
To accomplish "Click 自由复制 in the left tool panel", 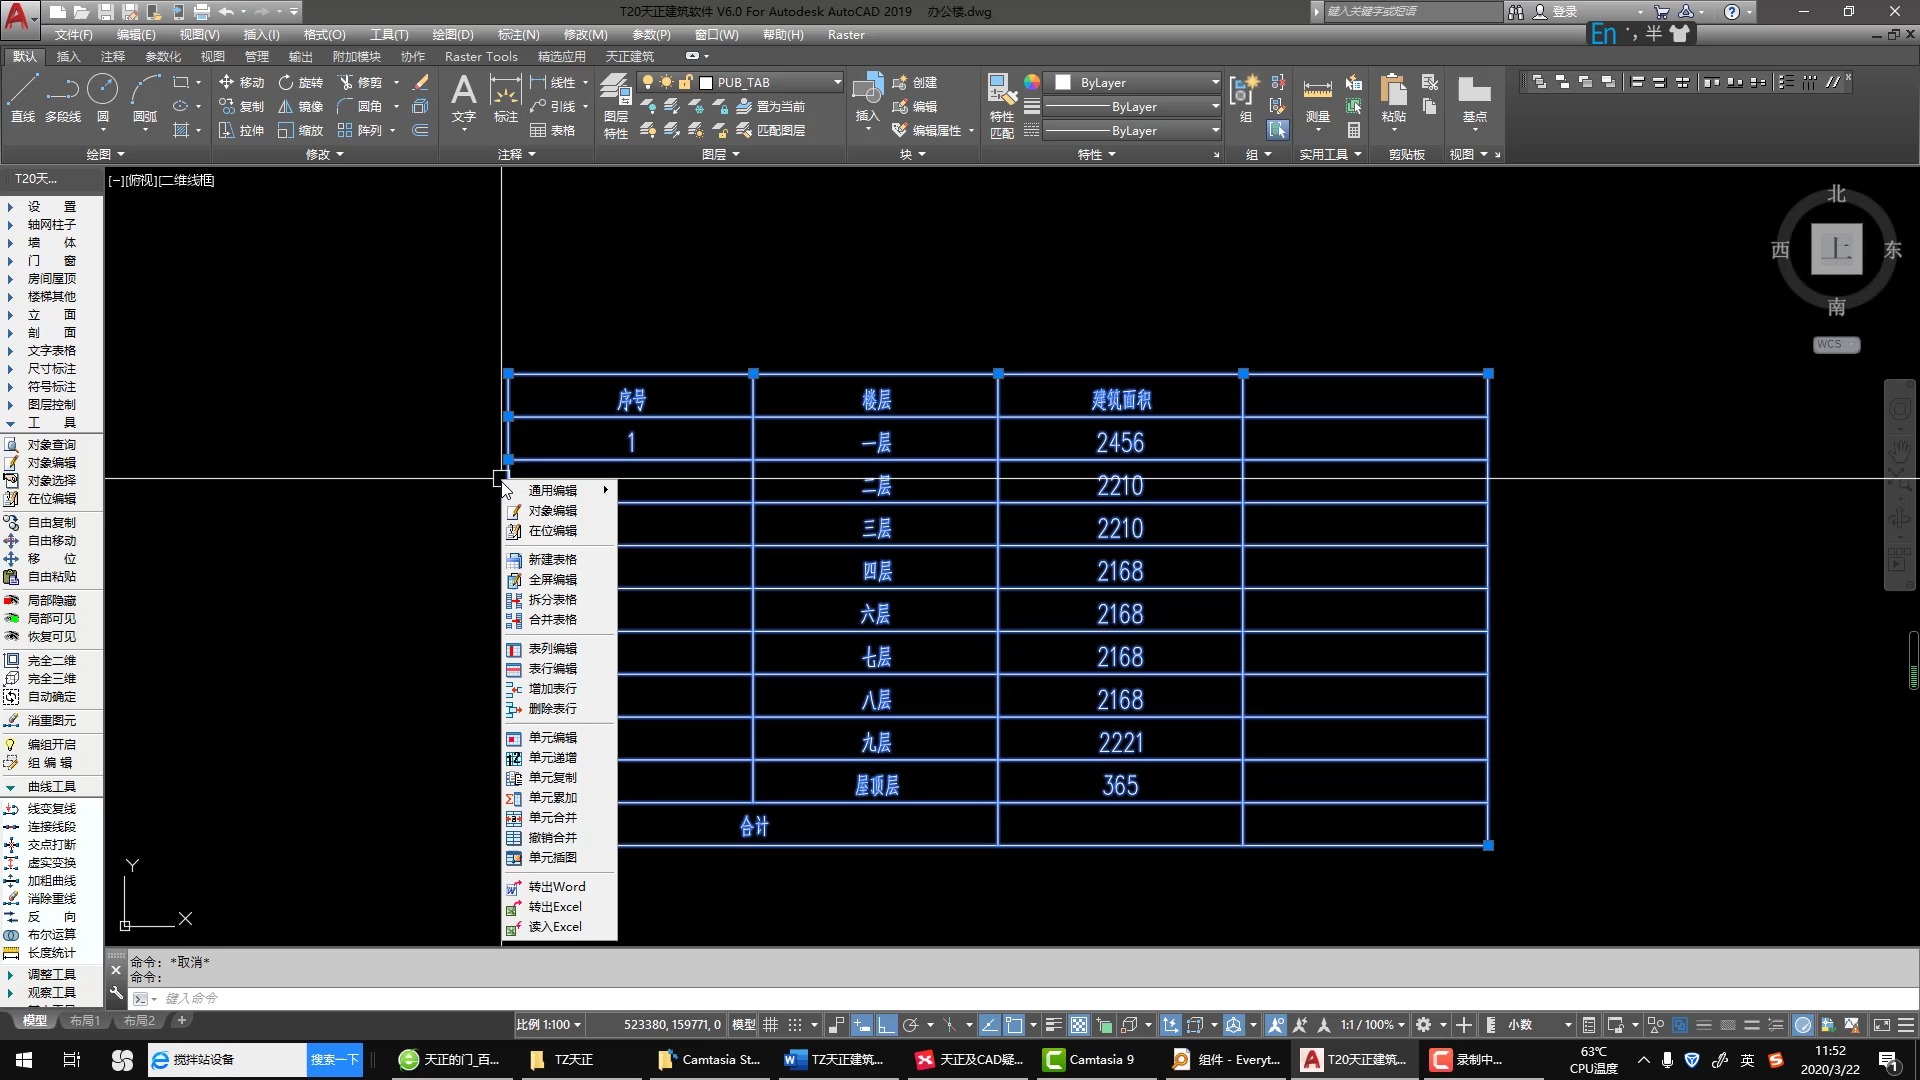I will [x=51, y=523].
